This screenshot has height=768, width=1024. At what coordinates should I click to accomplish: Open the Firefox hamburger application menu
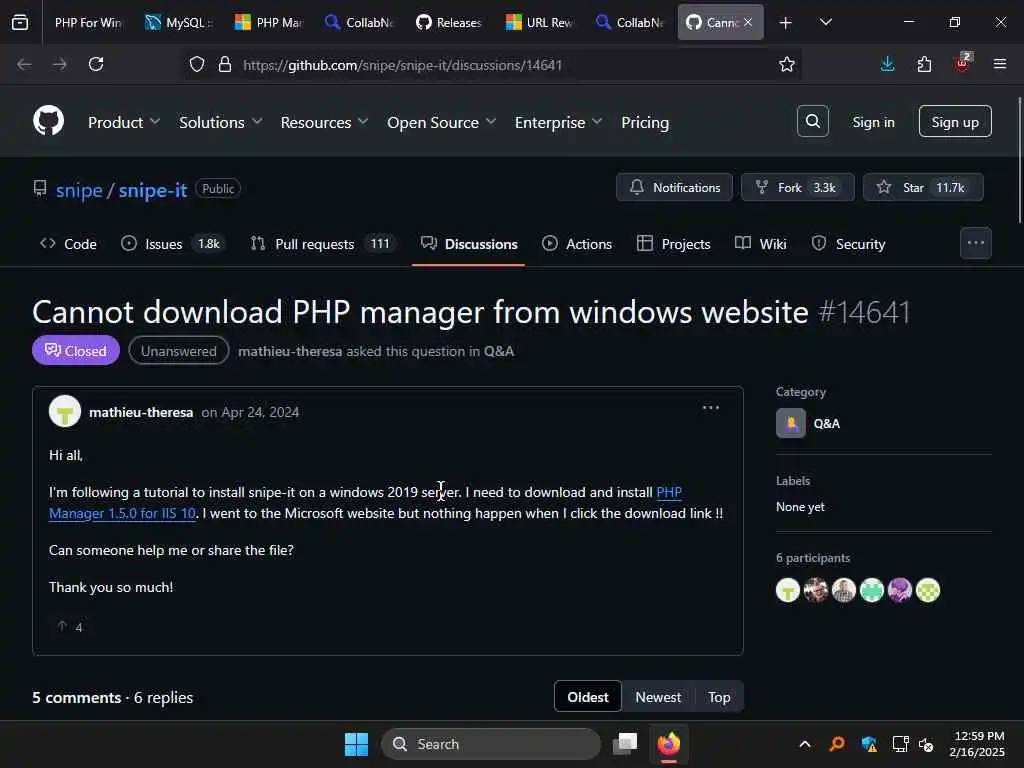(999, 64)
